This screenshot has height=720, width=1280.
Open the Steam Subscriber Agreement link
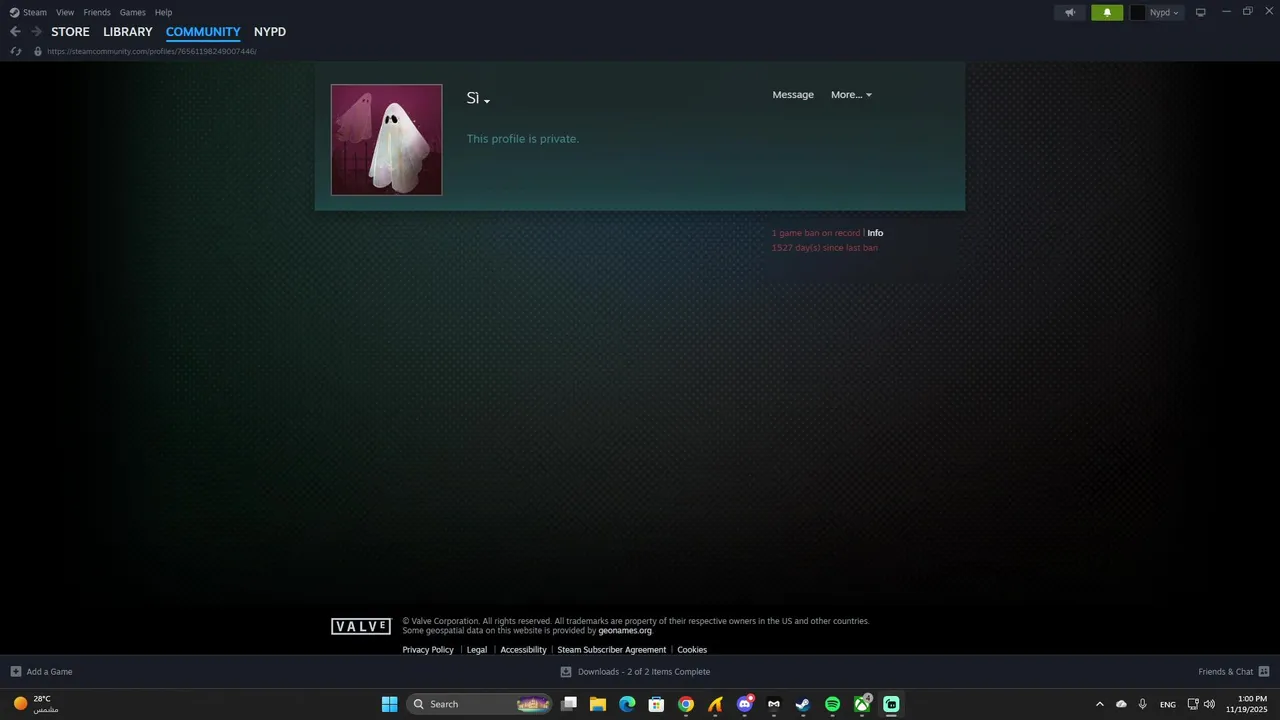[x=611, y=650]
